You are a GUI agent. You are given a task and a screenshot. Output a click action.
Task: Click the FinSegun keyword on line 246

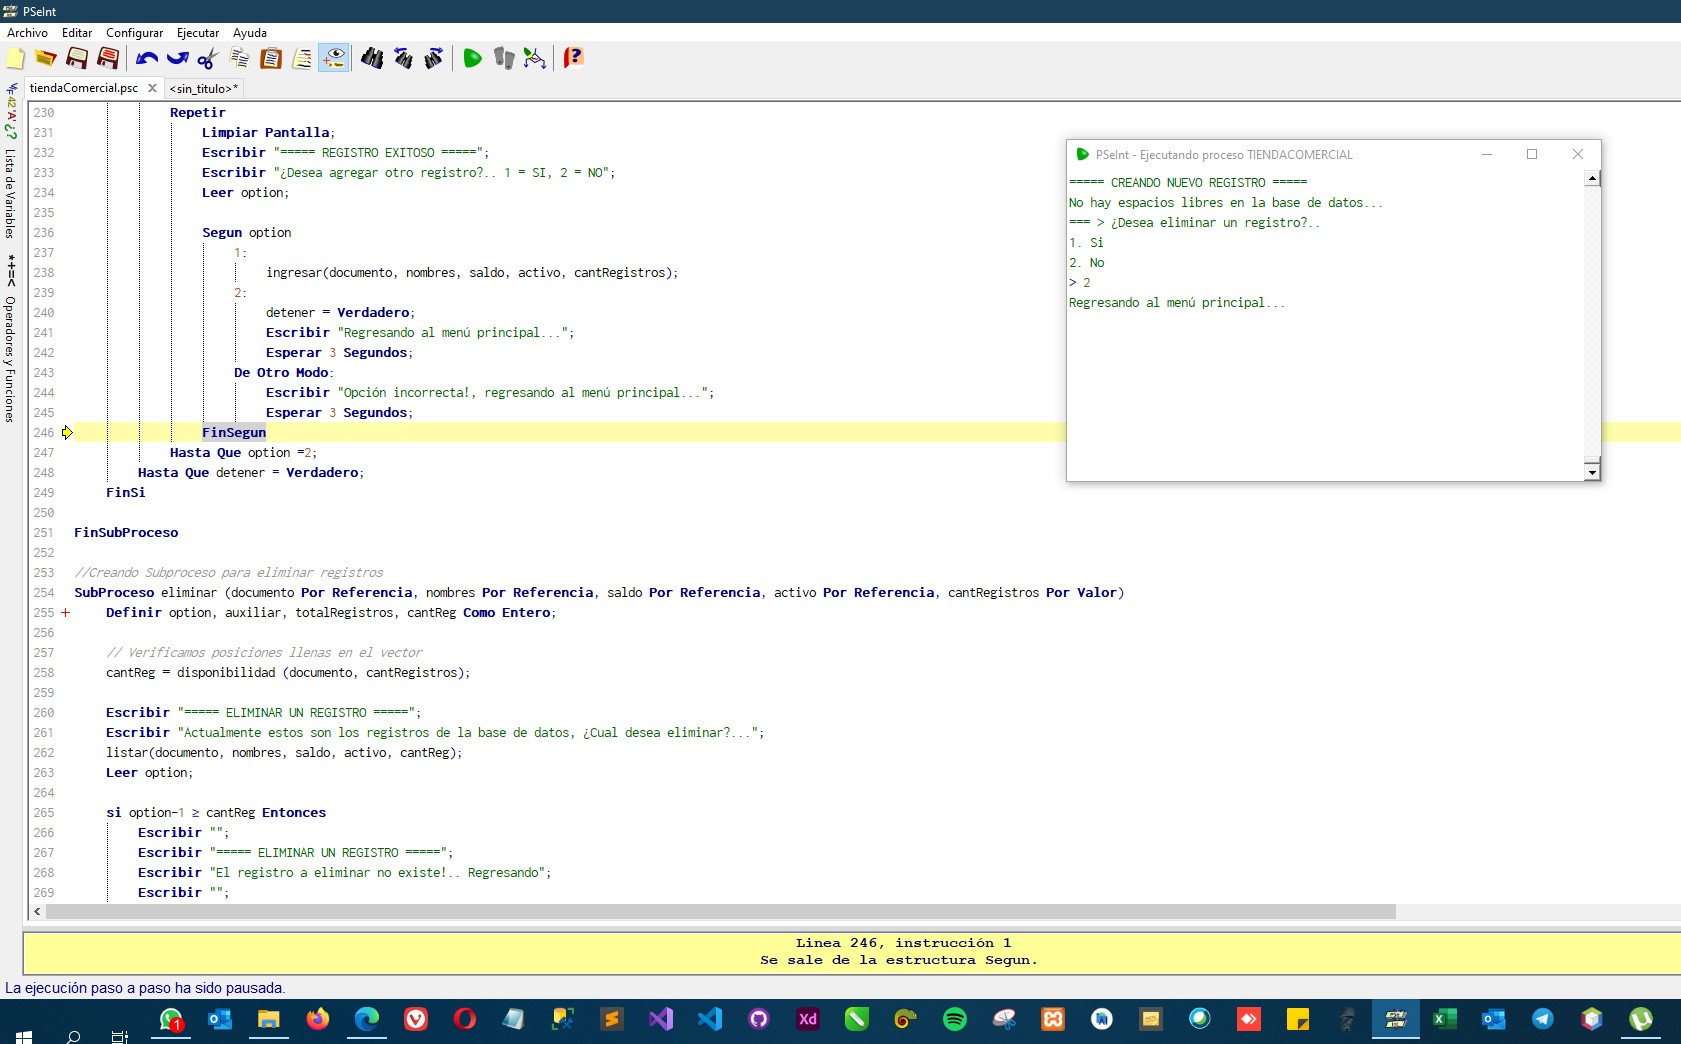click(x=234, y=433)
